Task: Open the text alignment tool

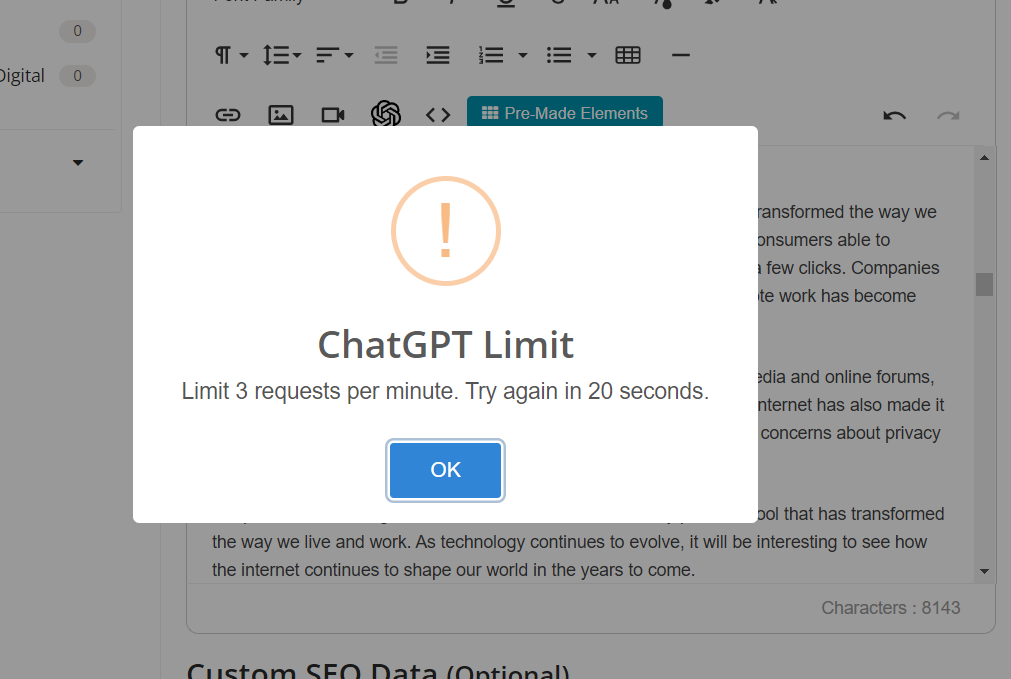Action: click(x=335, y=55)
